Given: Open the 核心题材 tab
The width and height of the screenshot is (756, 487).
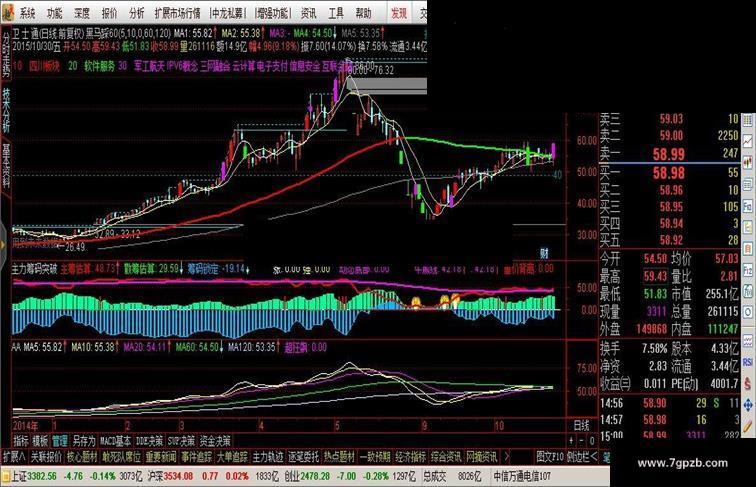Looking at the screenshot, I should tap(82, 456).
